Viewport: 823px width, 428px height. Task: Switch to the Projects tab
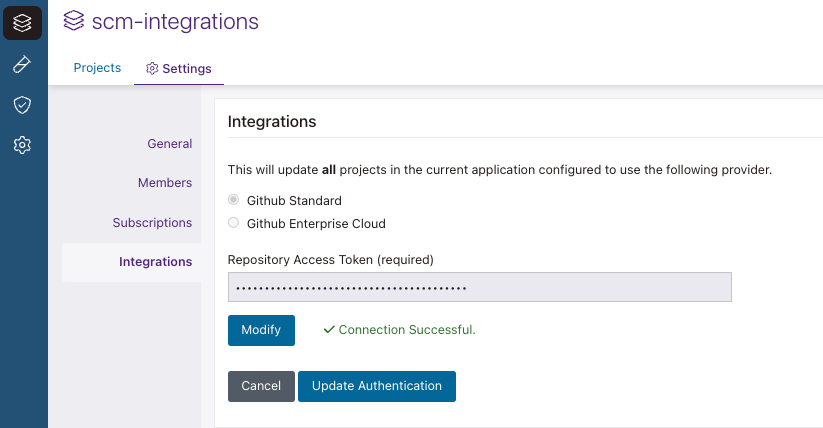point(97,68)
